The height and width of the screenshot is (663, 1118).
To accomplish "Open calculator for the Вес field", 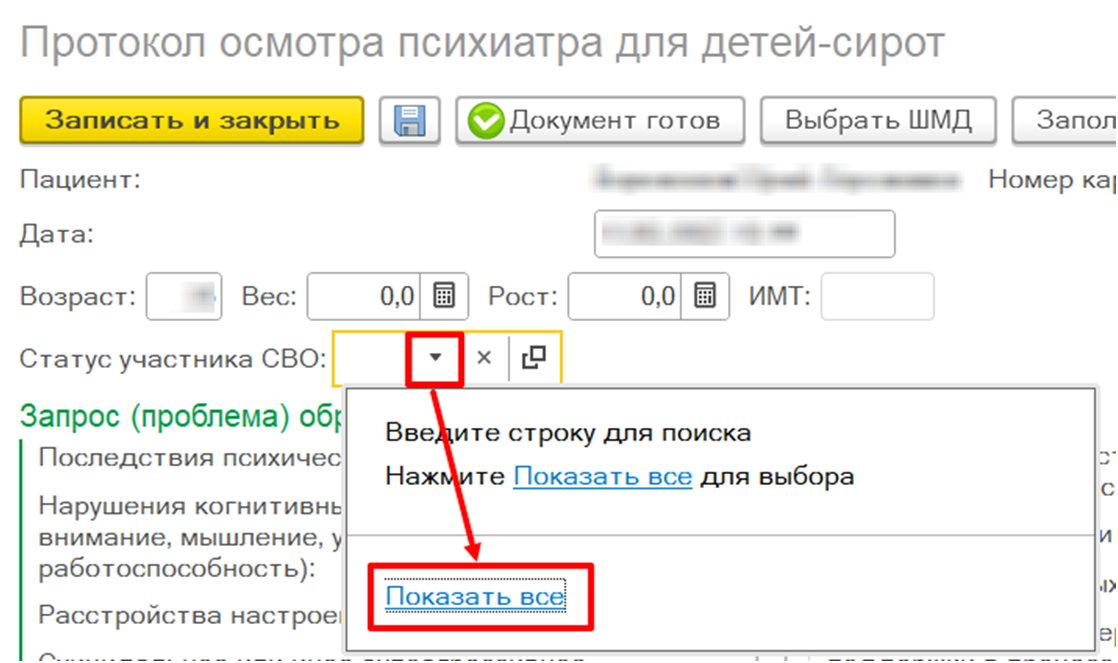I will 444,296.
